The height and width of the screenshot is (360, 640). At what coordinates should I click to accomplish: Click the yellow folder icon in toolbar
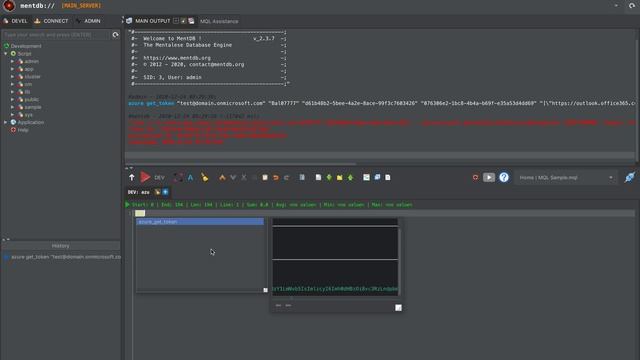pos(340,178)
